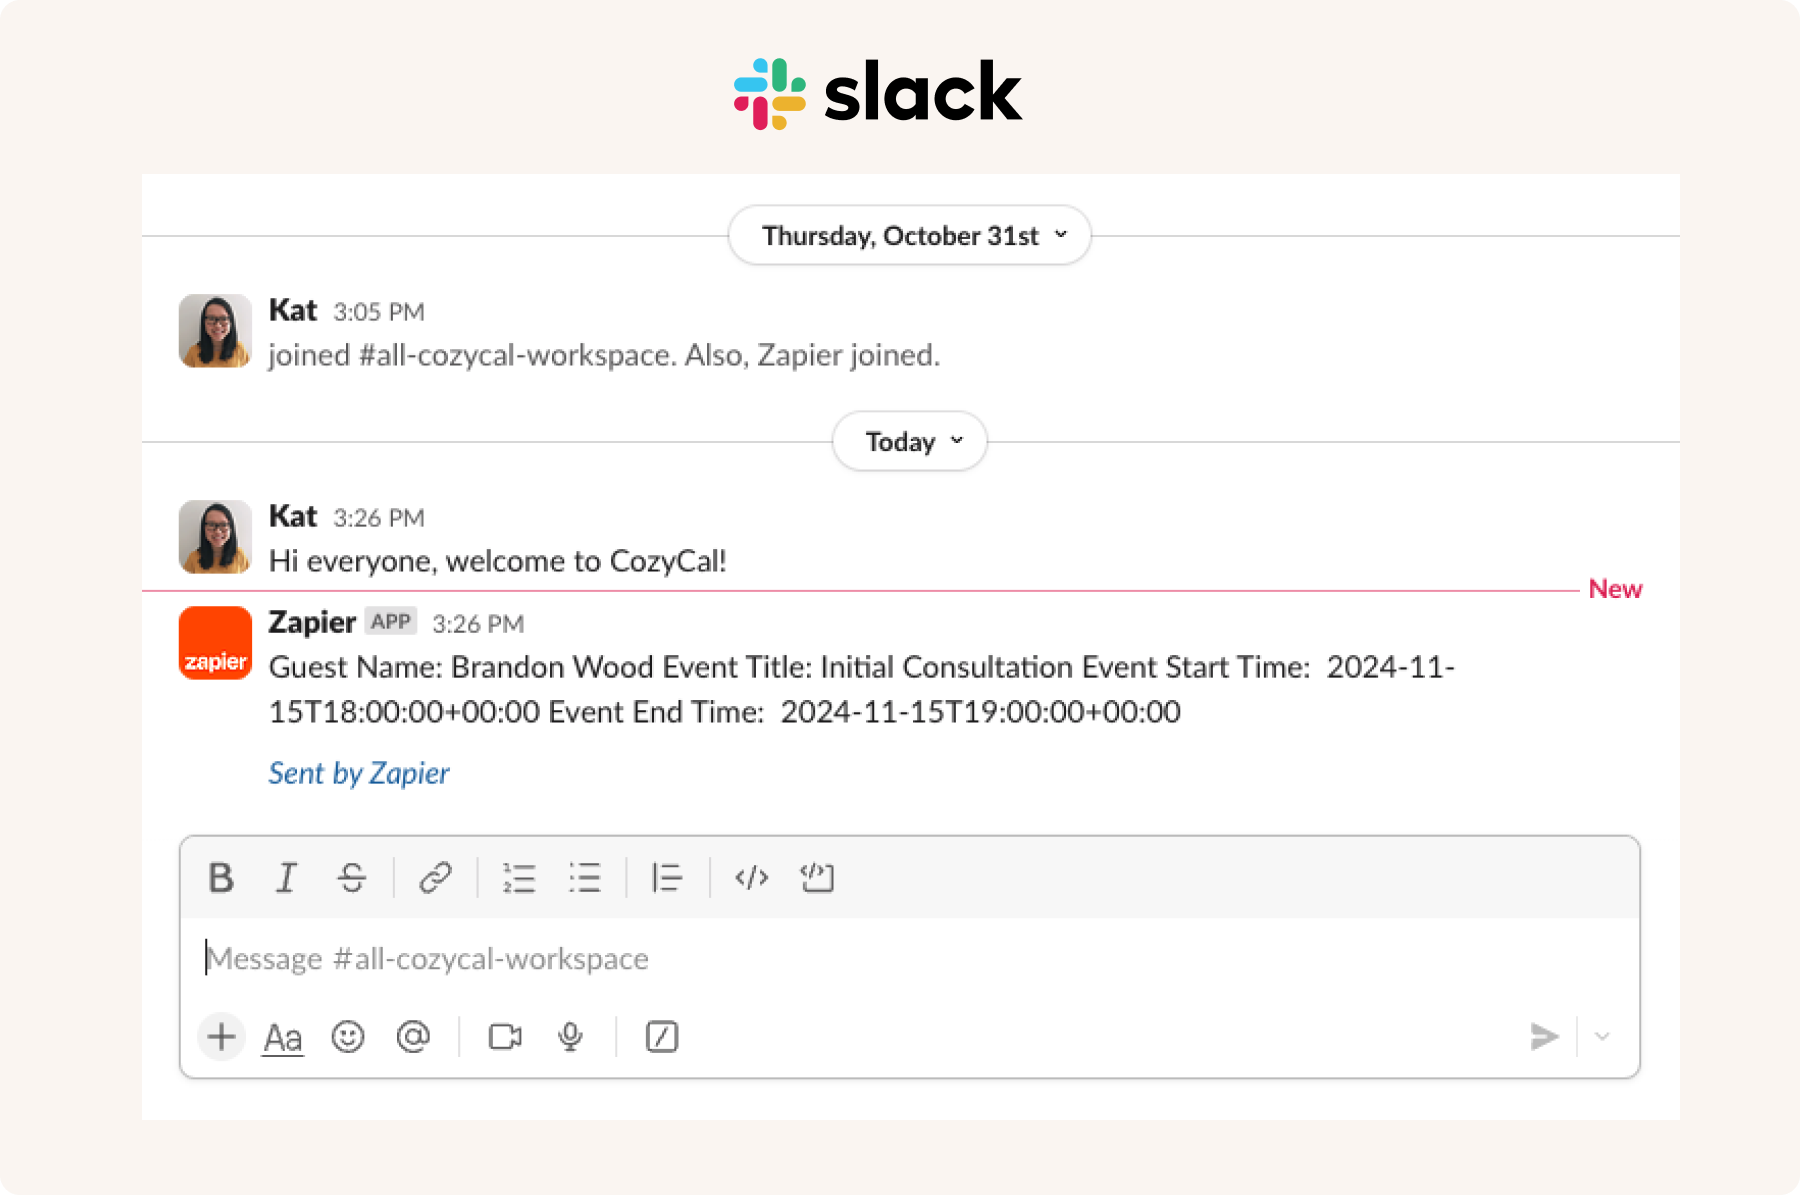1800x1195 pixels.
Task: Send the message with the paper plane button
Action: coord(1544,1037)
